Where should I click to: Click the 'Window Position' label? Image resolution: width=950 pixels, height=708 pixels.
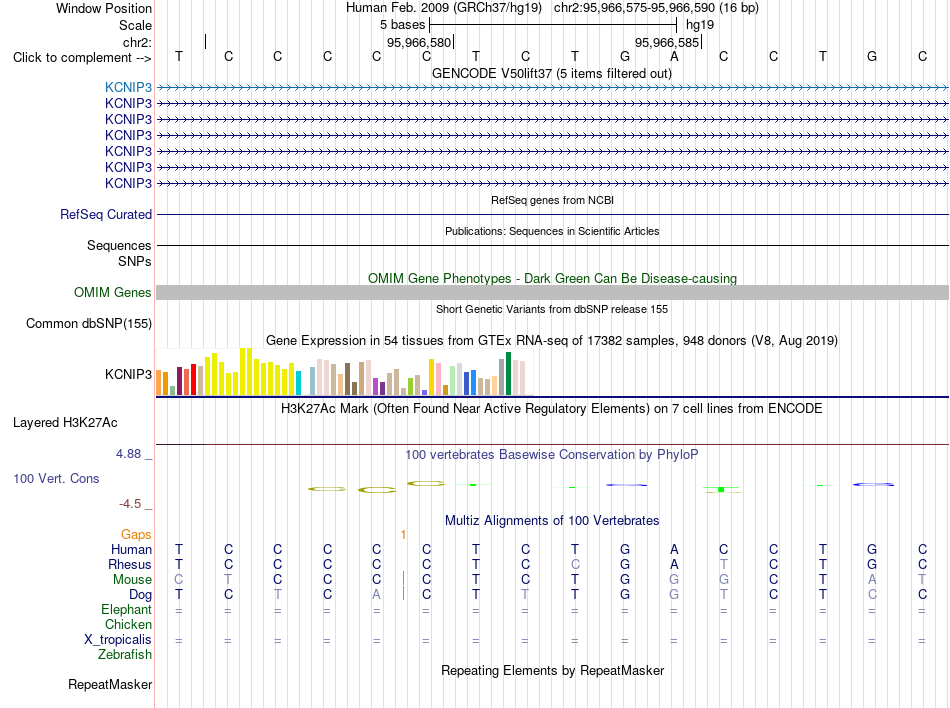[104, 8]
